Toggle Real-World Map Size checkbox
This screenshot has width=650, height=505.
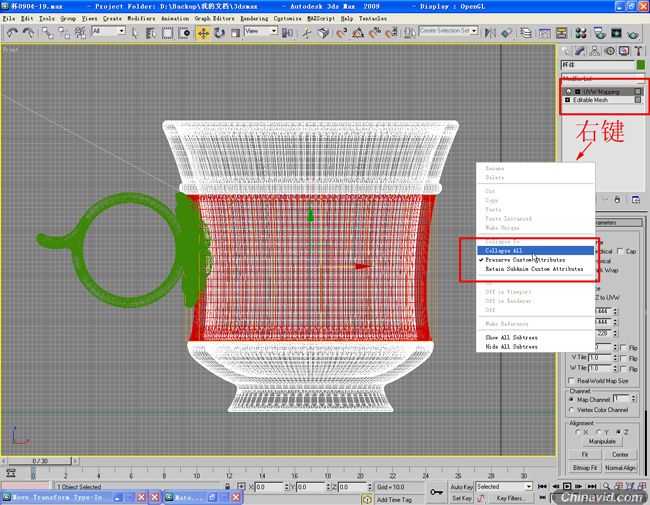(572, 380)
